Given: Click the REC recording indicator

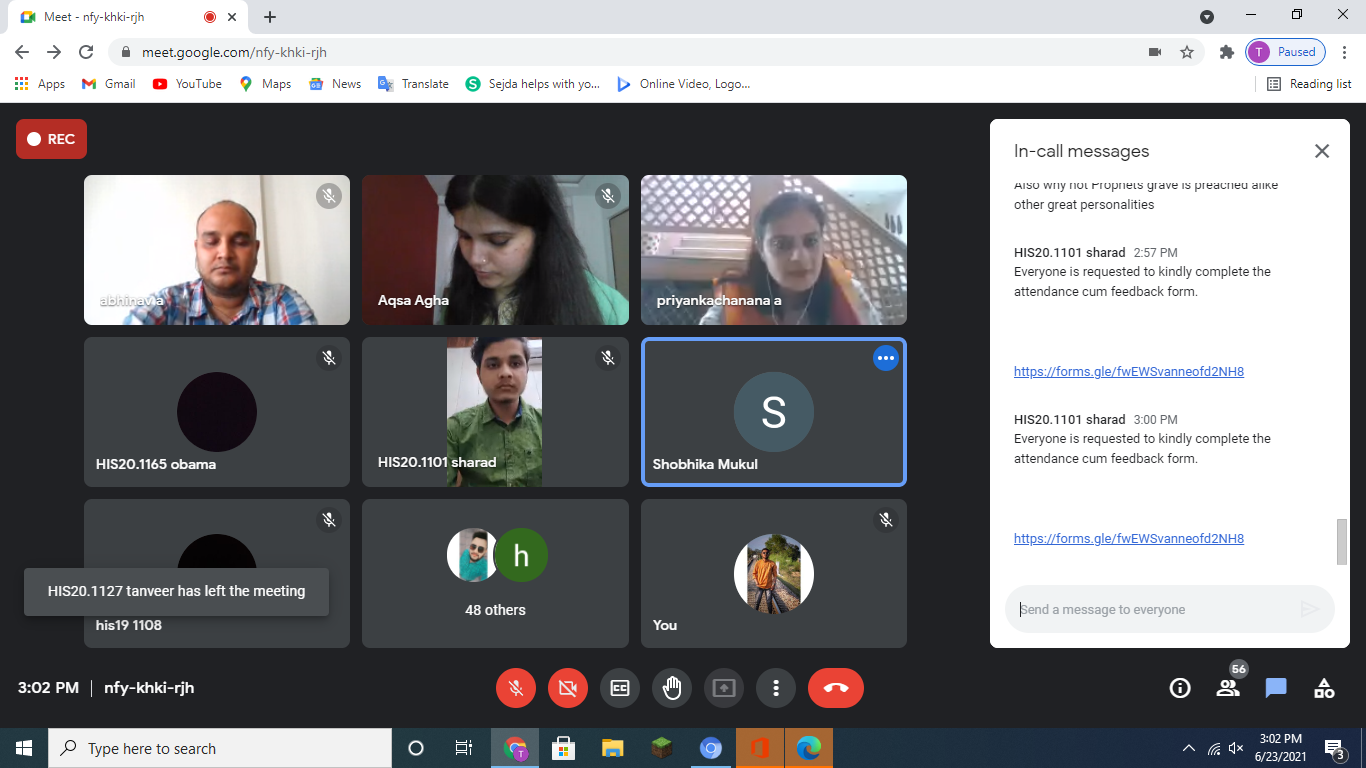Looking at the screenshot, I should 51,139.
